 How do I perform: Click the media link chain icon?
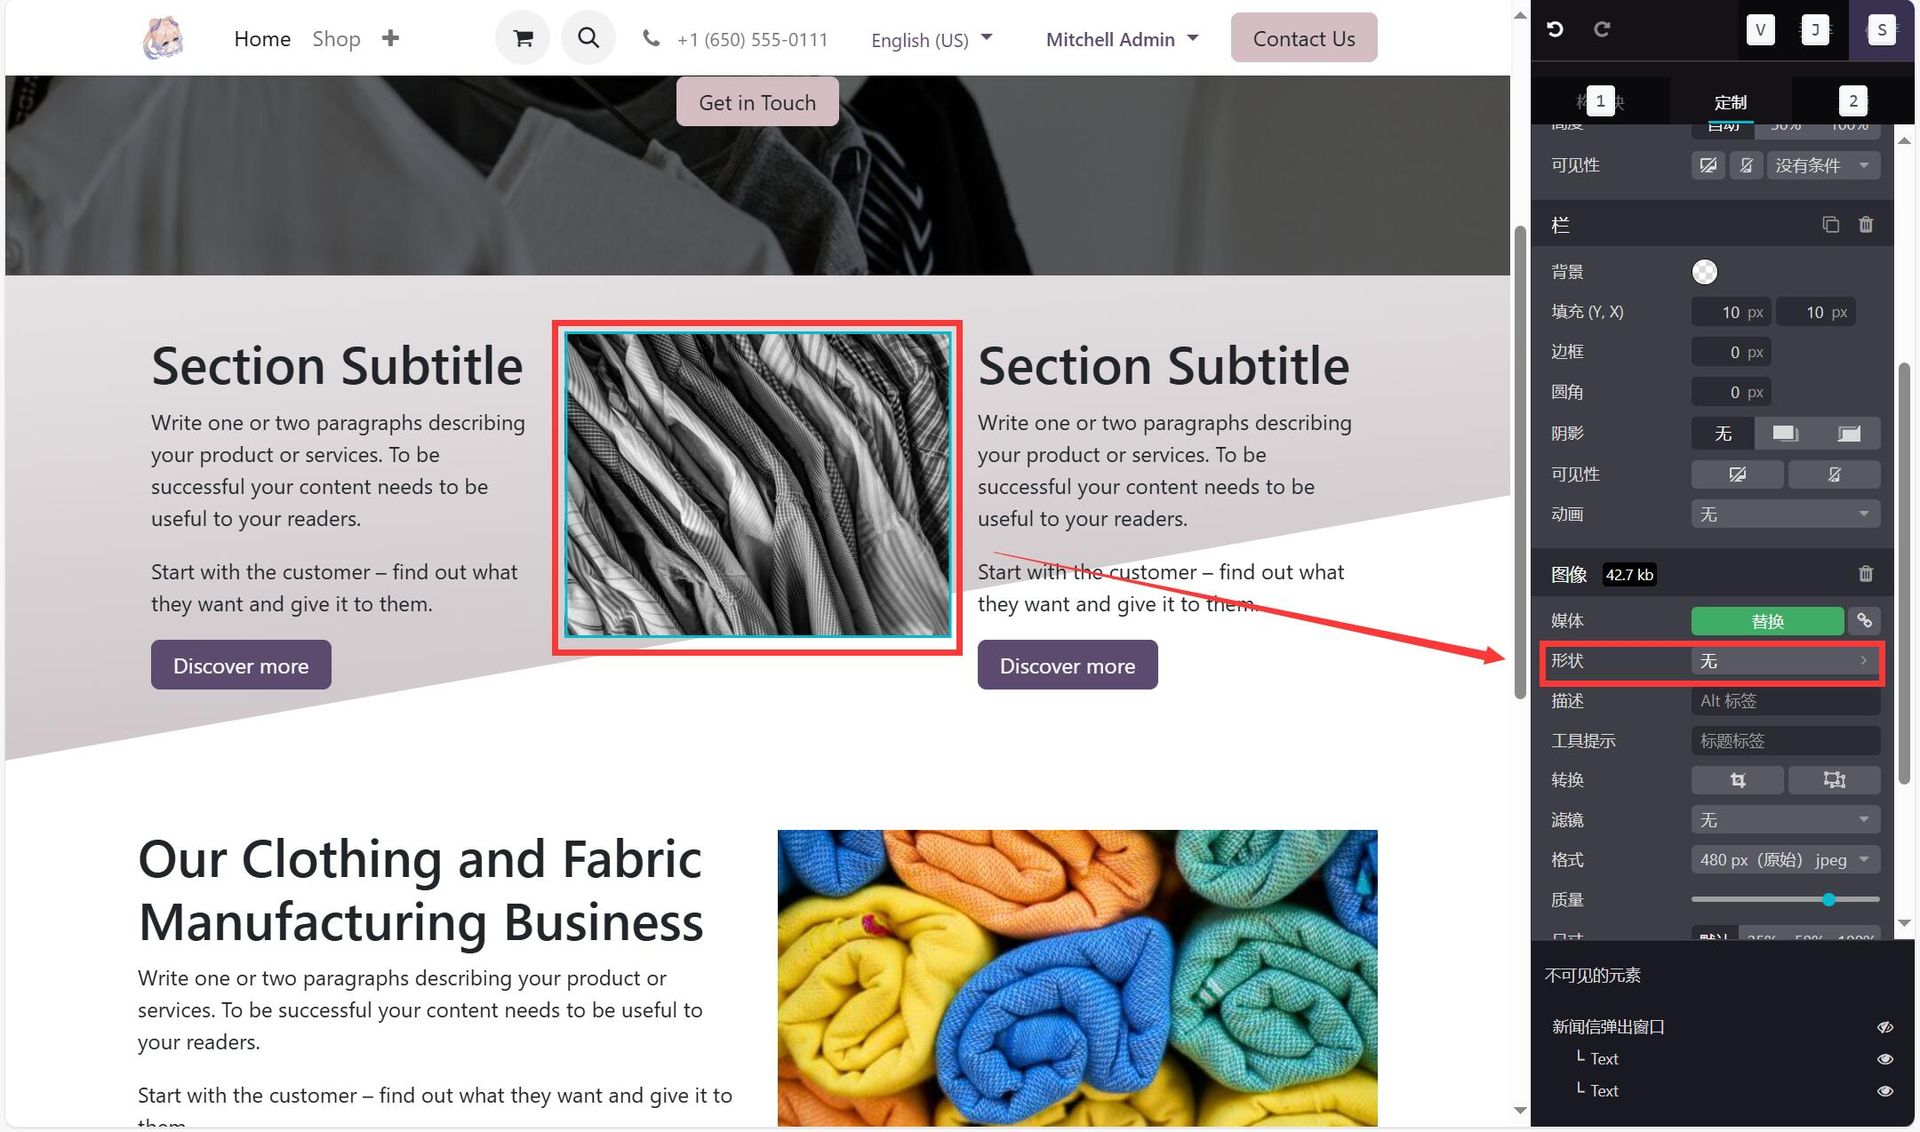coord(1864,621)
